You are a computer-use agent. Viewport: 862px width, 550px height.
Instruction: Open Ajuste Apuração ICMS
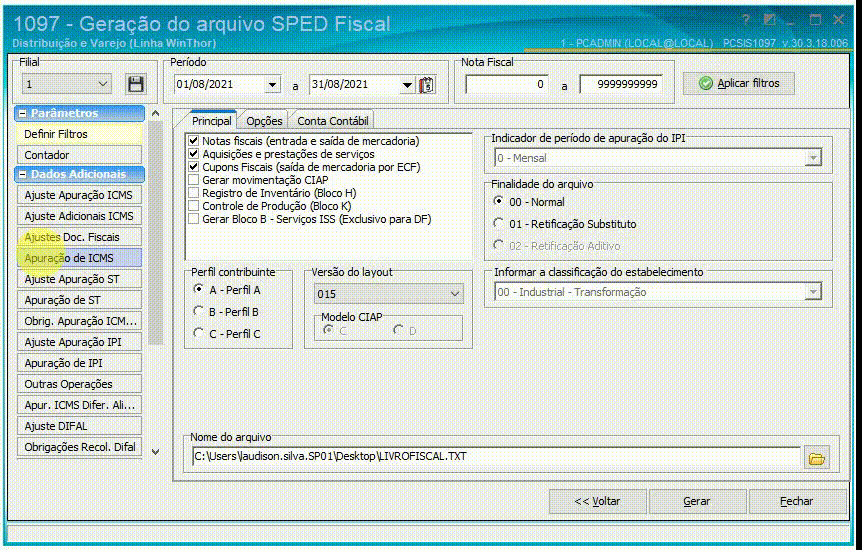point(80,195)
